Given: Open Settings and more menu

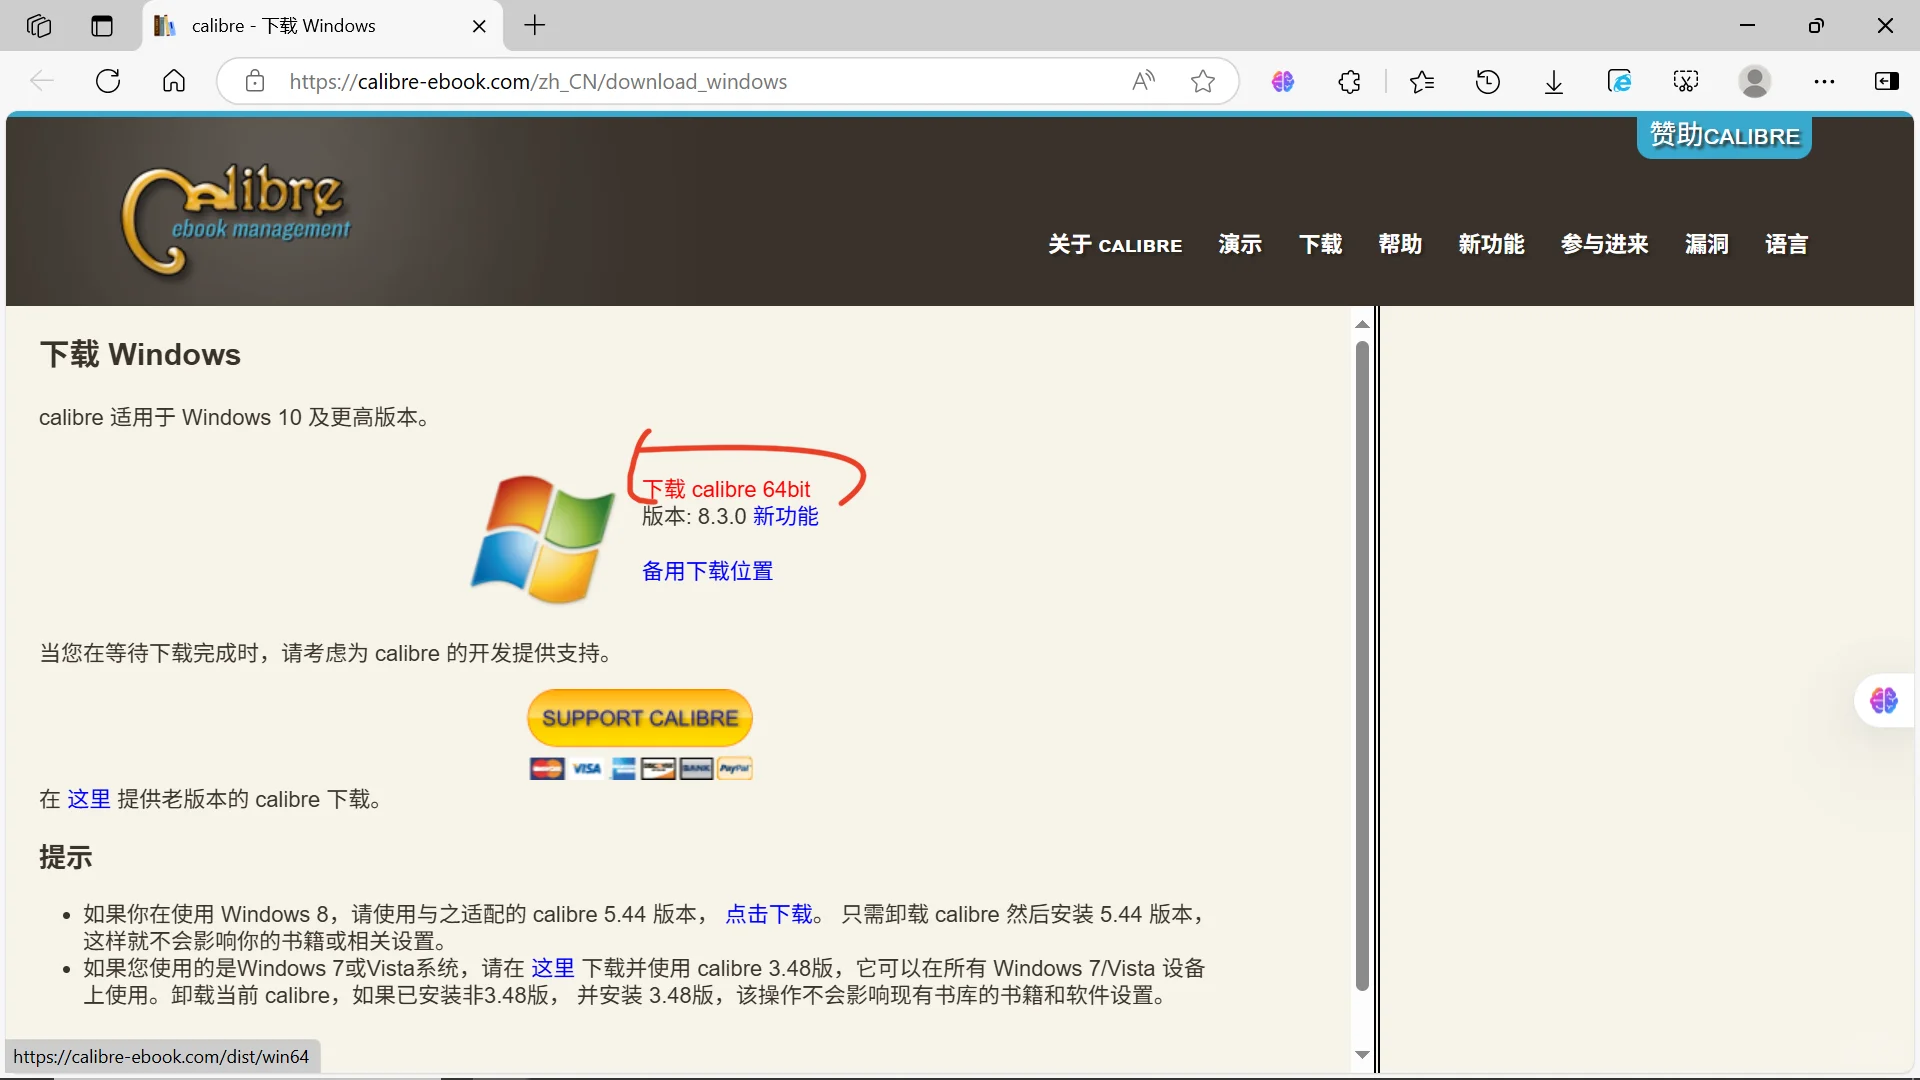Looking at the screenshot, I should pos(1824,81).
